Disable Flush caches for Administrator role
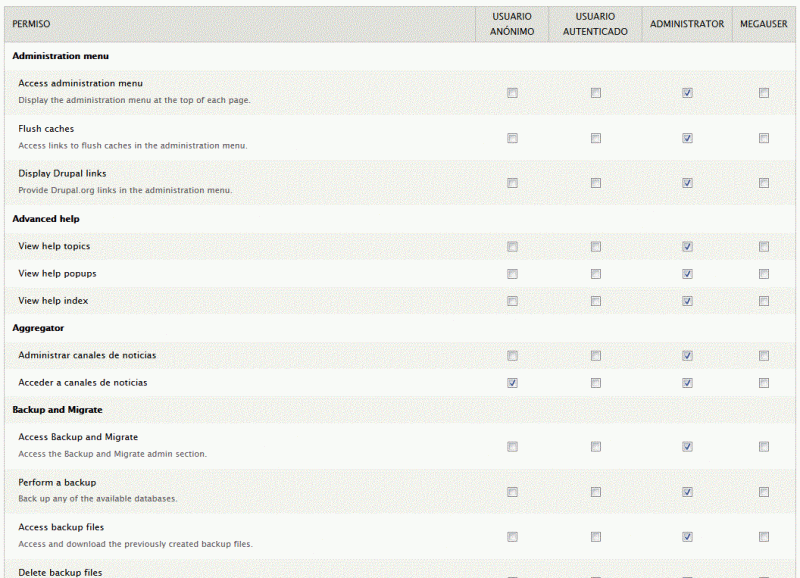Screen dimensions: 800x578 (687, 138)
